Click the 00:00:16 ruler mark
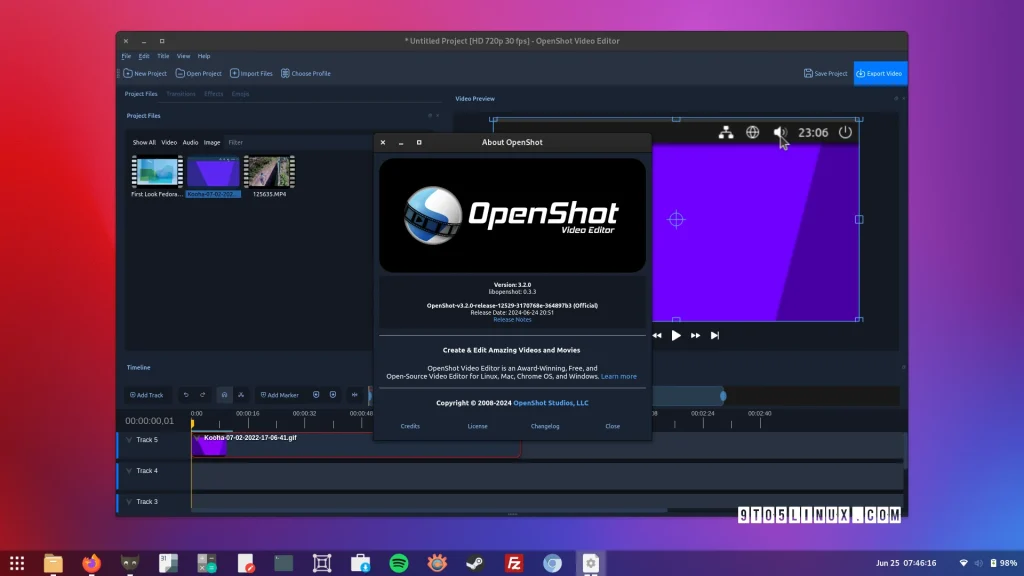 tap(248, 413)
